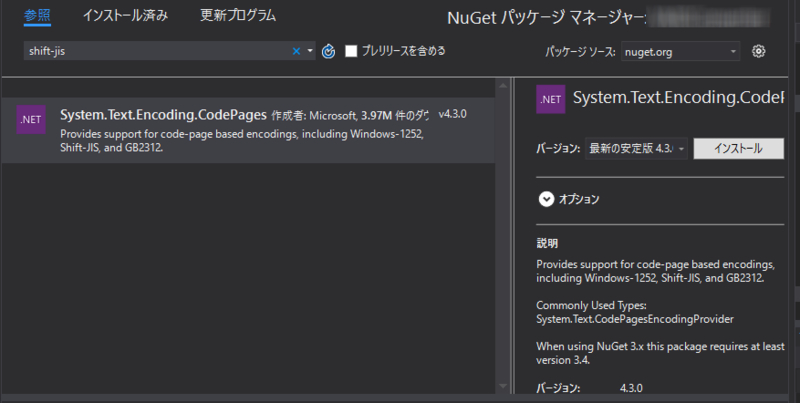Image resolution: width=800 pixels, height=403 pixels.
Task: Click the 4.3.0 version value at bottom
Action: (631, 388)
